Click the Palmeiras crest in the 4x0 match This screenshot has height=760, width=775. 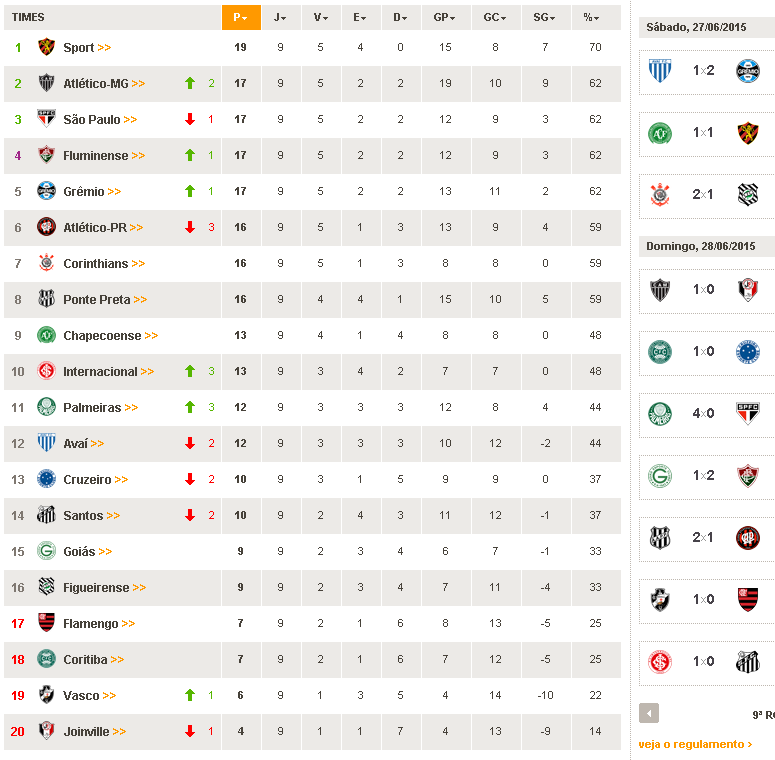660,413
